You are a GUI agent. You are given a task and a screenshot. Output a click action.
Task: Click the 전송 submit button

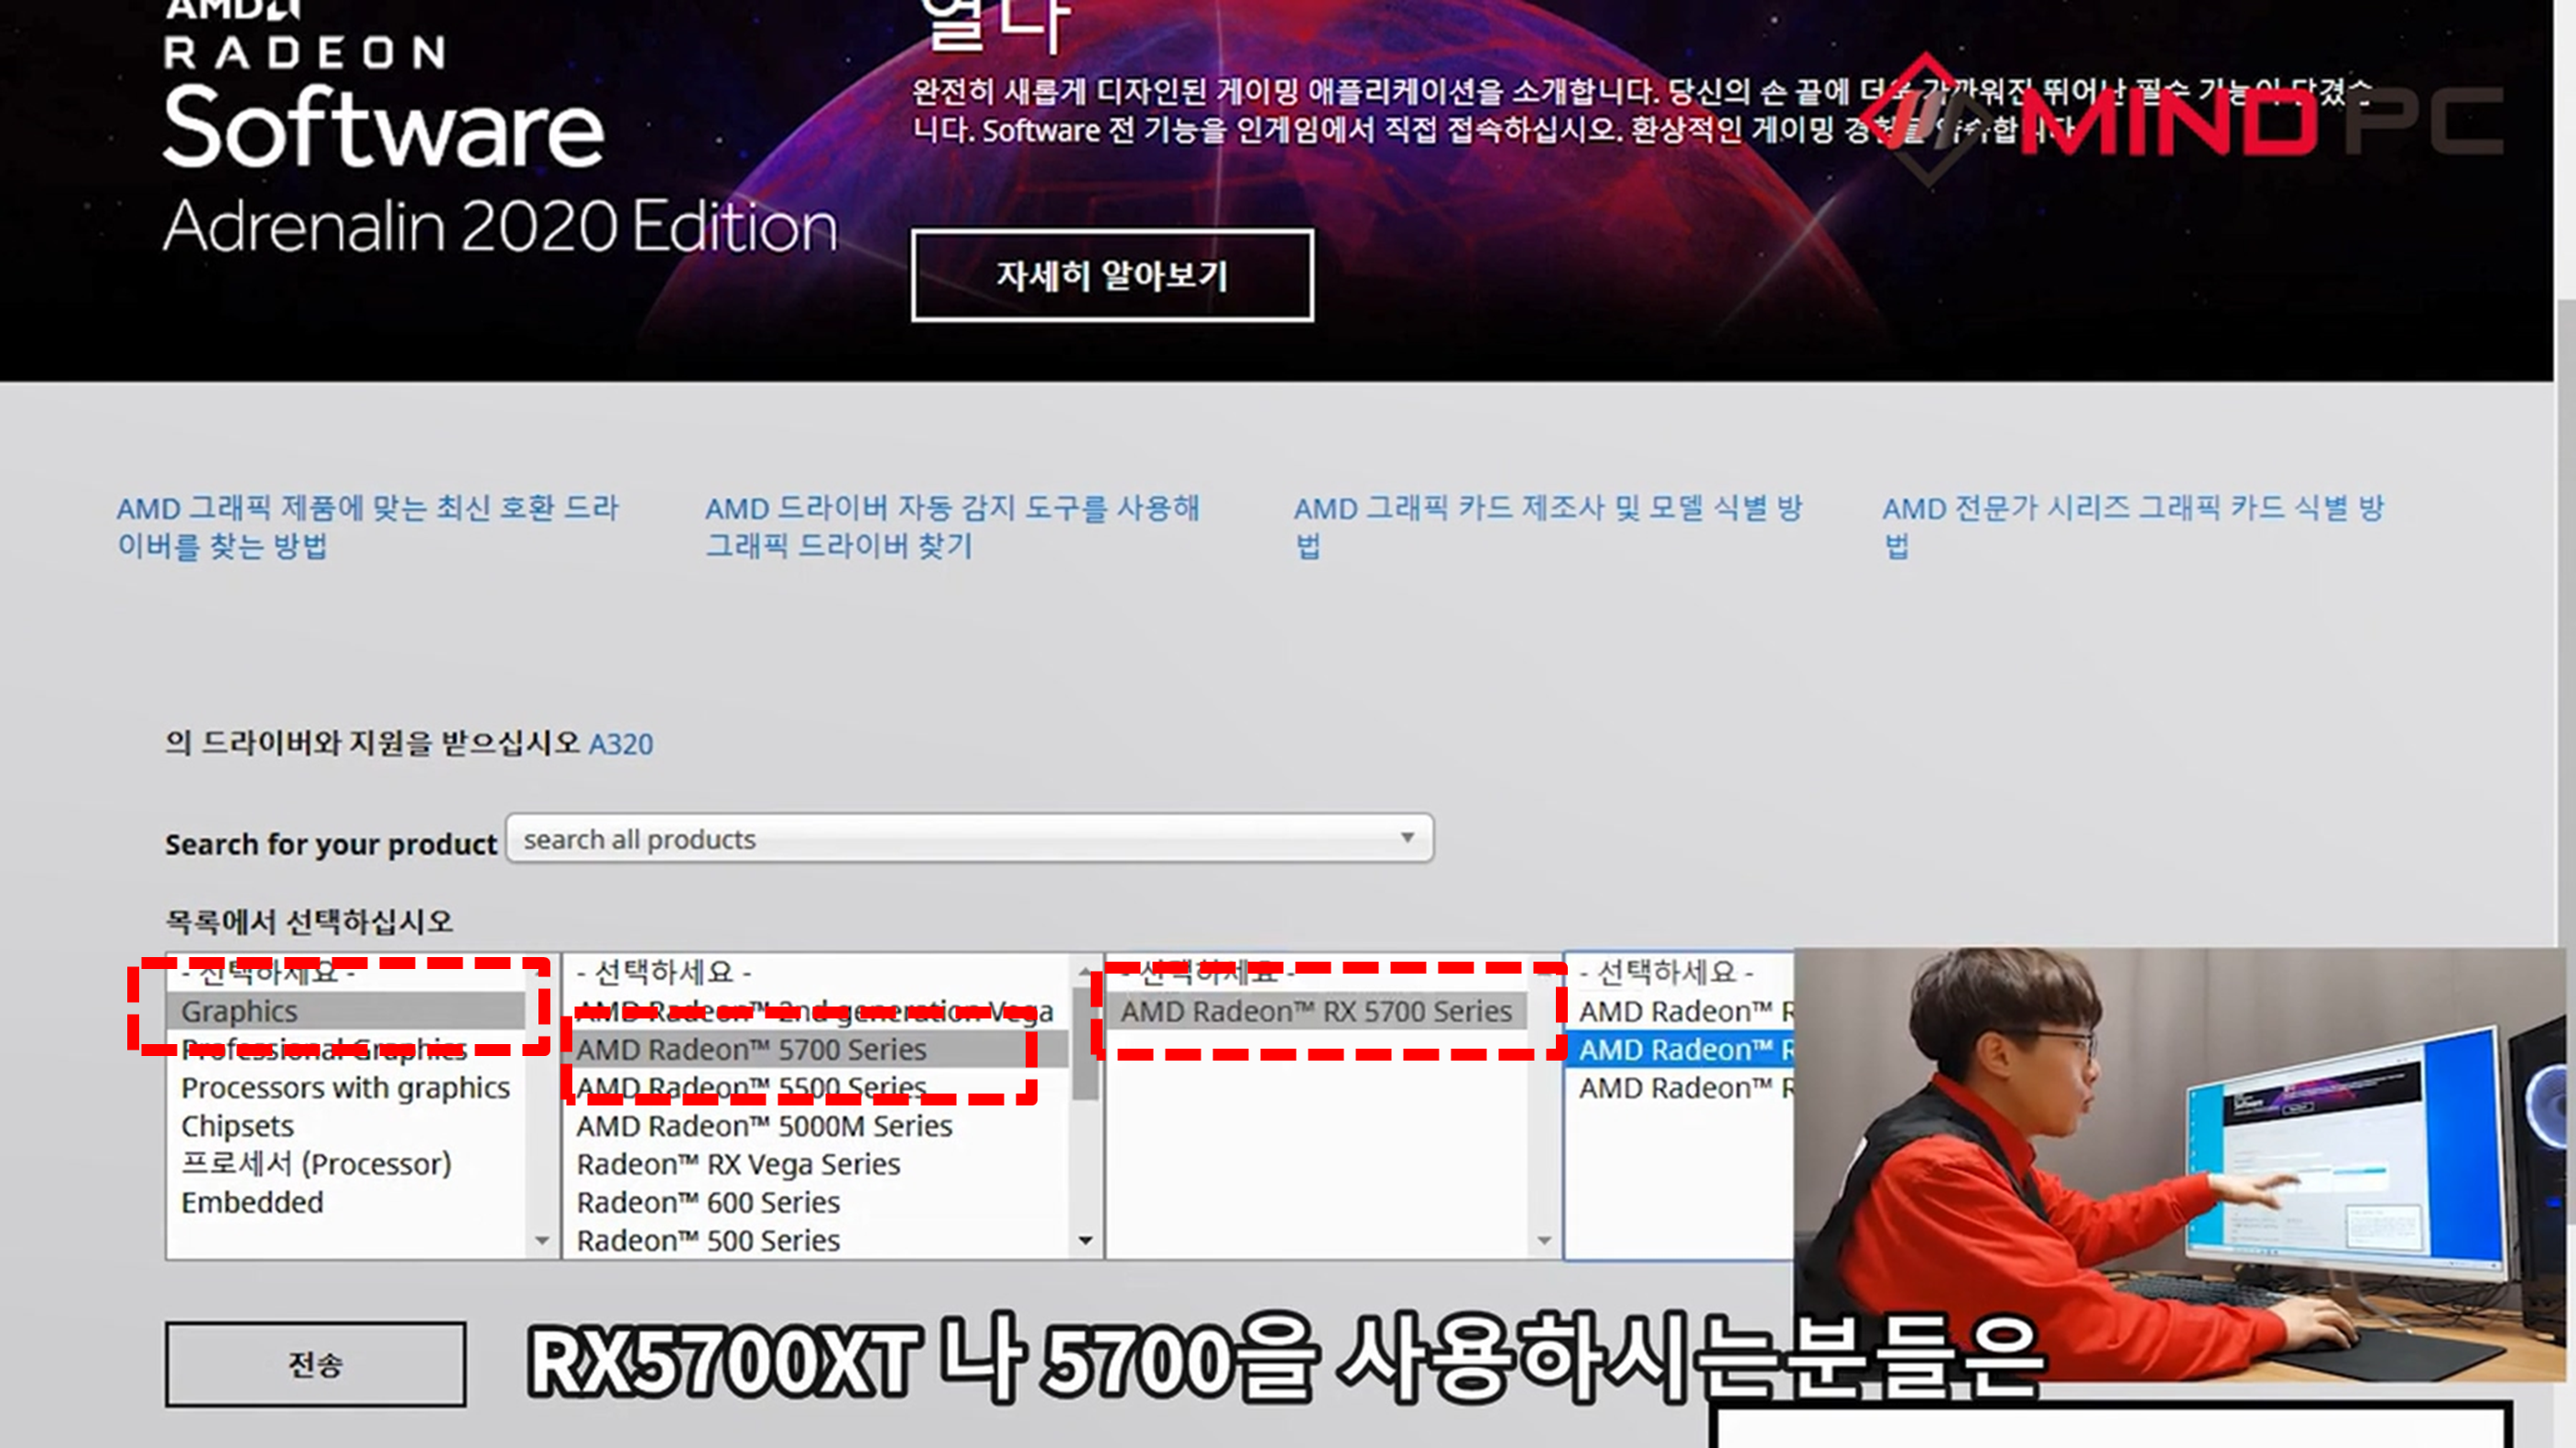tap(315, 1364)
